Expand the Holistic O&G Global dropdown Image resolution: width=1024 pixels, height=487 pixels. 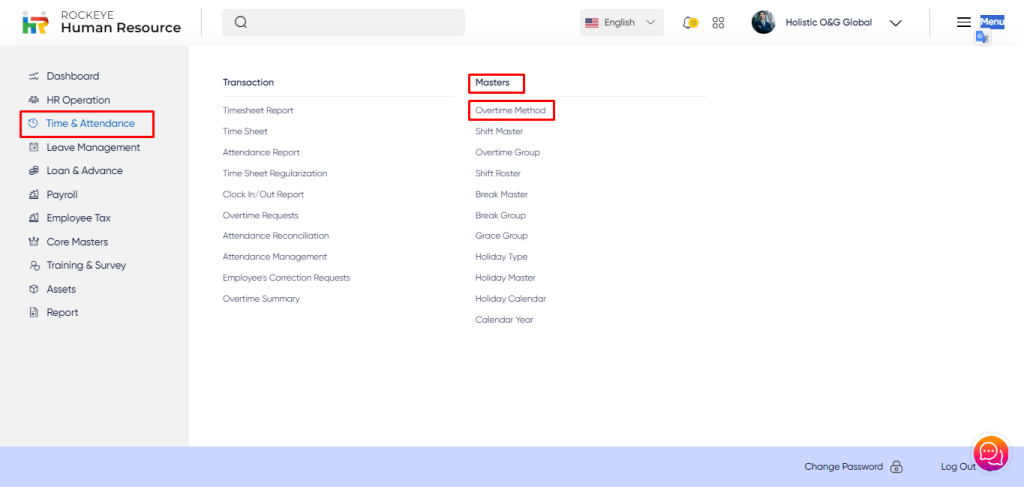[x=895, y=23]
